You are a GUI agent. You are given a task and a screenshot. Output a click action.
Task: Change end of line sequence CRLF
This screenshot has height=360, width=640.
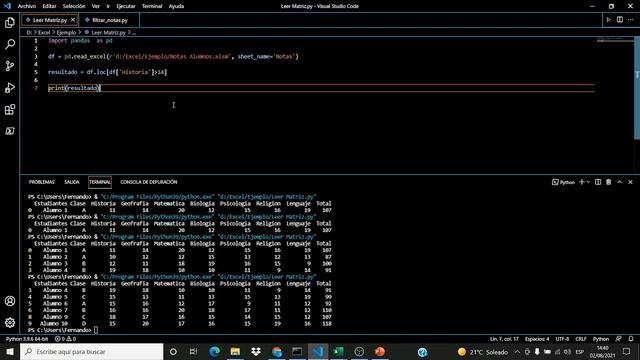pos(581,339)
